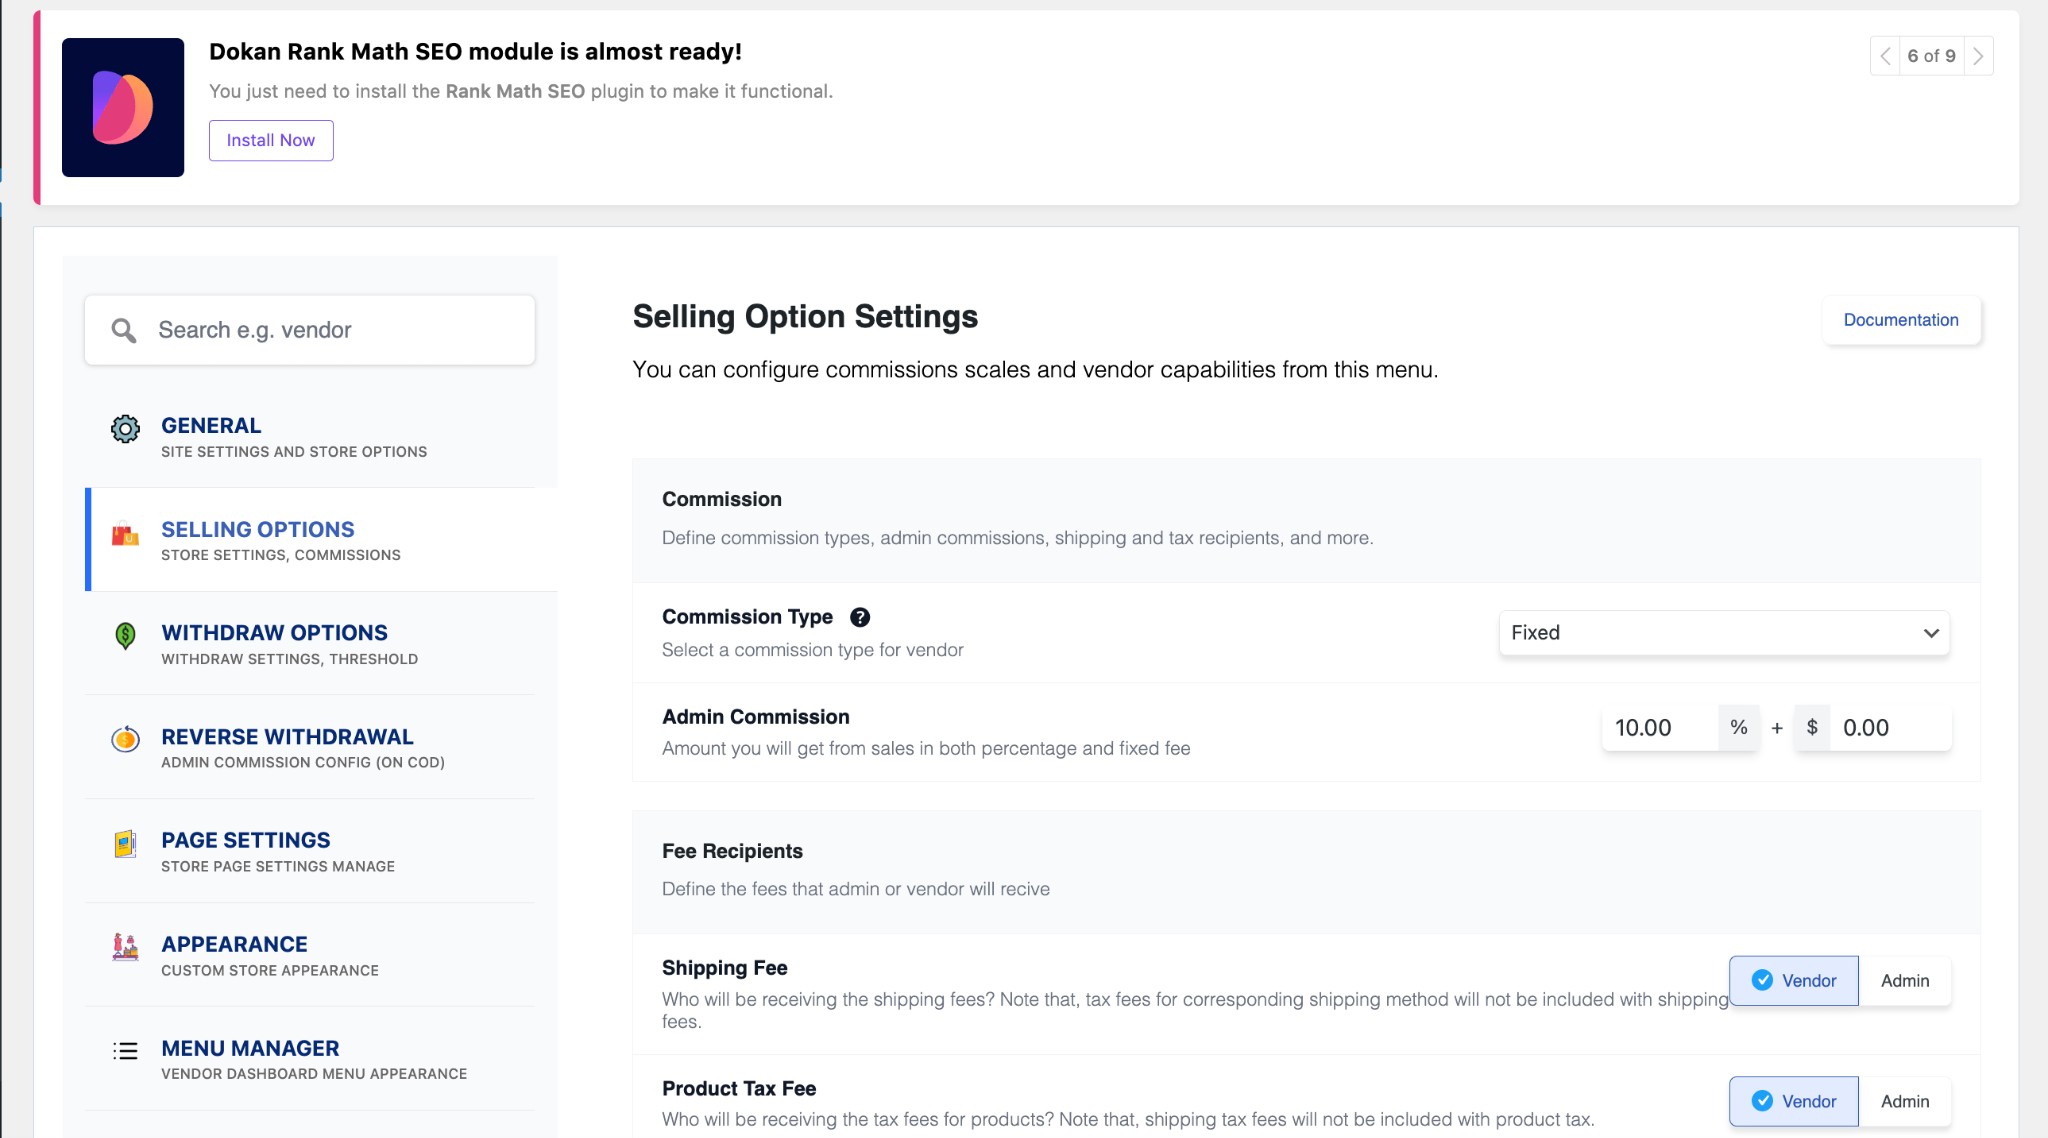Open the Commission Type dropdown
The image size is (2048, 1138).
1722,632
